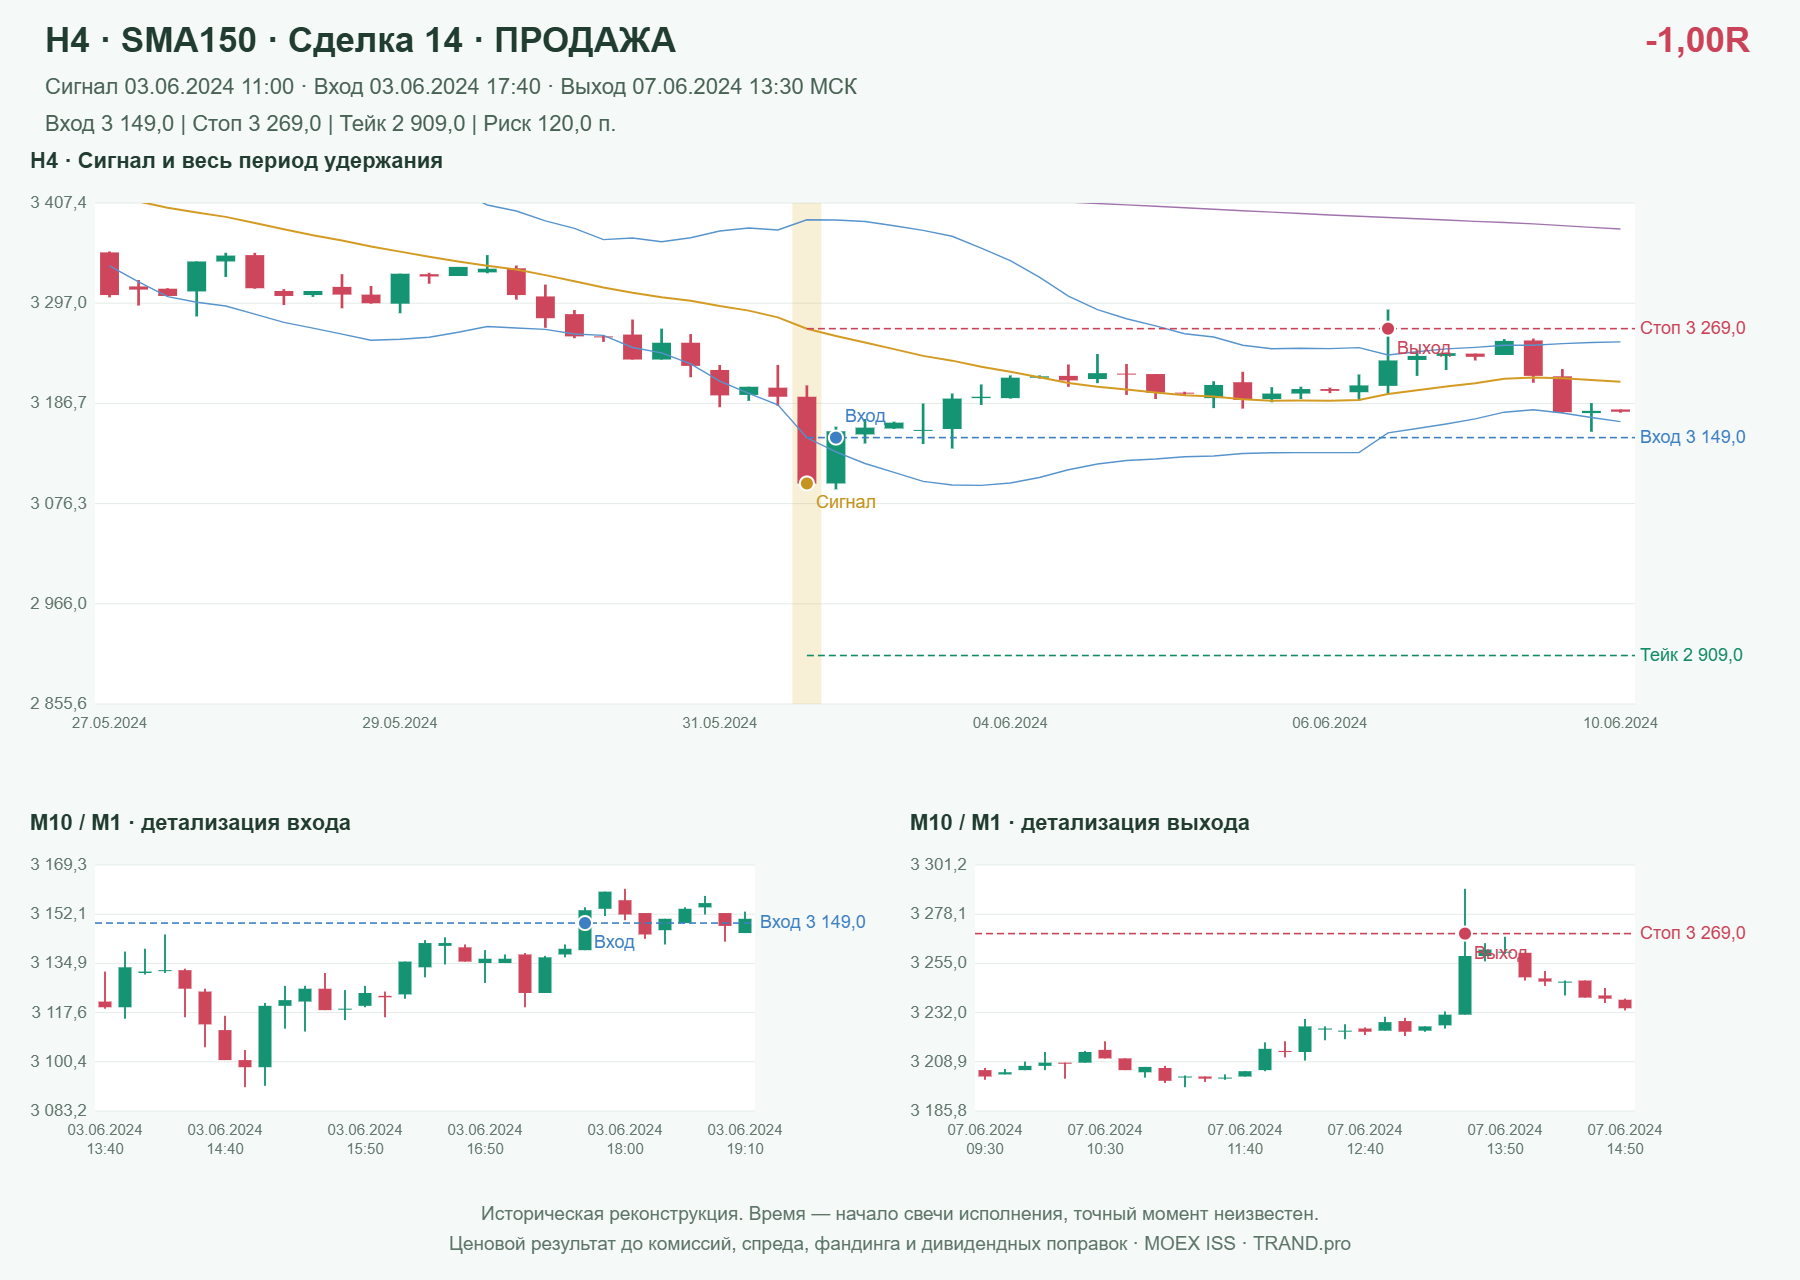1800x1280 pixels.
Task: Select the 'Тейк 2 909,0' label
Action: pyautogui.click(x=1691, y=655)
